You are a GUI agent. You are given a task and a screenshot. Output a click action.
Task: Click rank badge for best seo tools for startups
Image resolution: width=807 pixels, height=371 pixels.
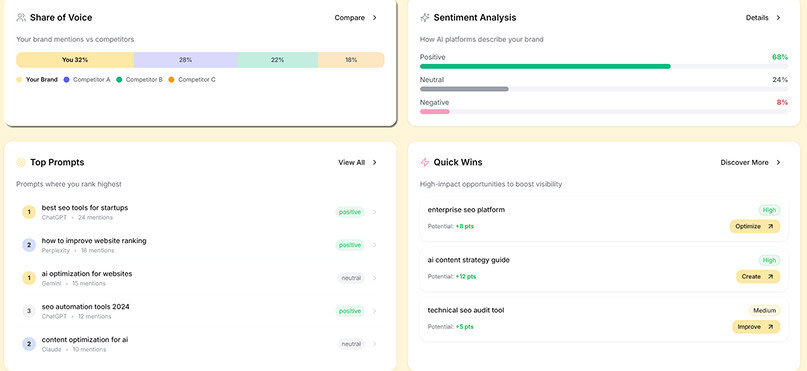click(29, 212)
